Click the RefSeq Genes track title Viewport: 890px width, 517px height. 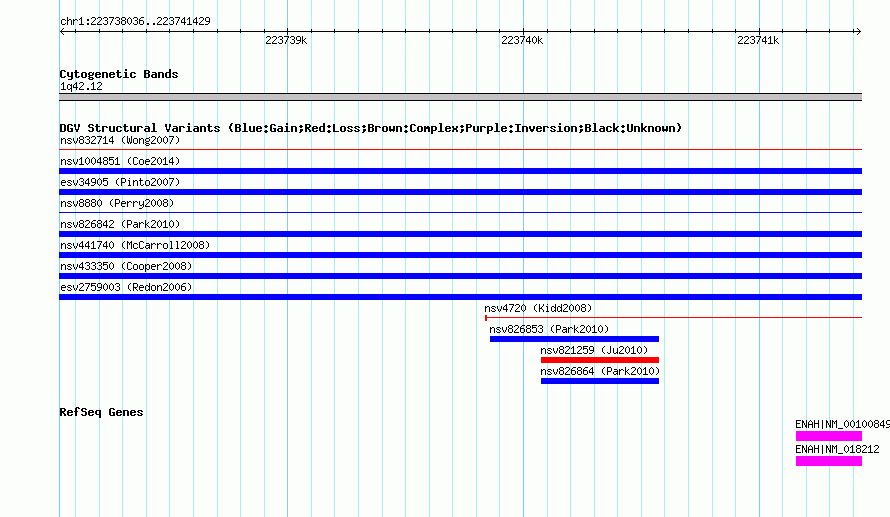(x=101, y=412)
